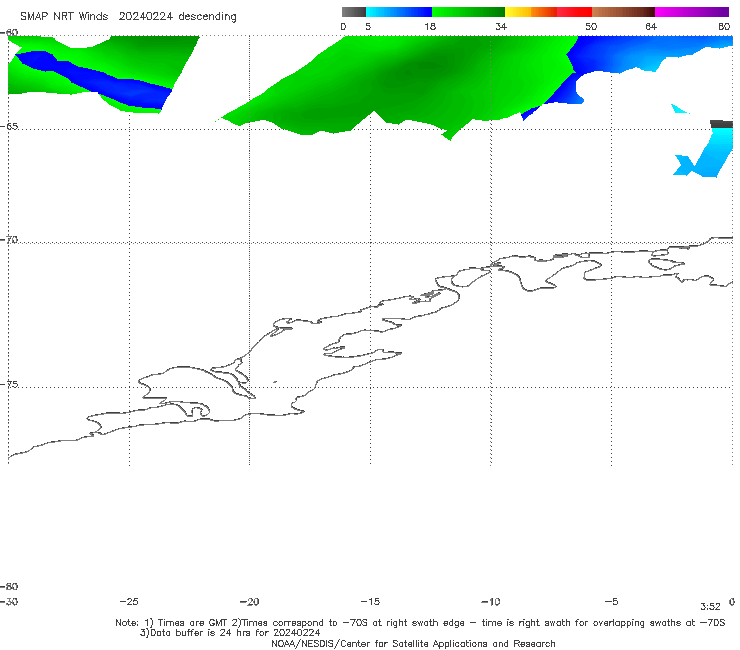This screenshot has width=740, height=650.
Task: Click the longitude label '-10'
Action: (490, 601)
